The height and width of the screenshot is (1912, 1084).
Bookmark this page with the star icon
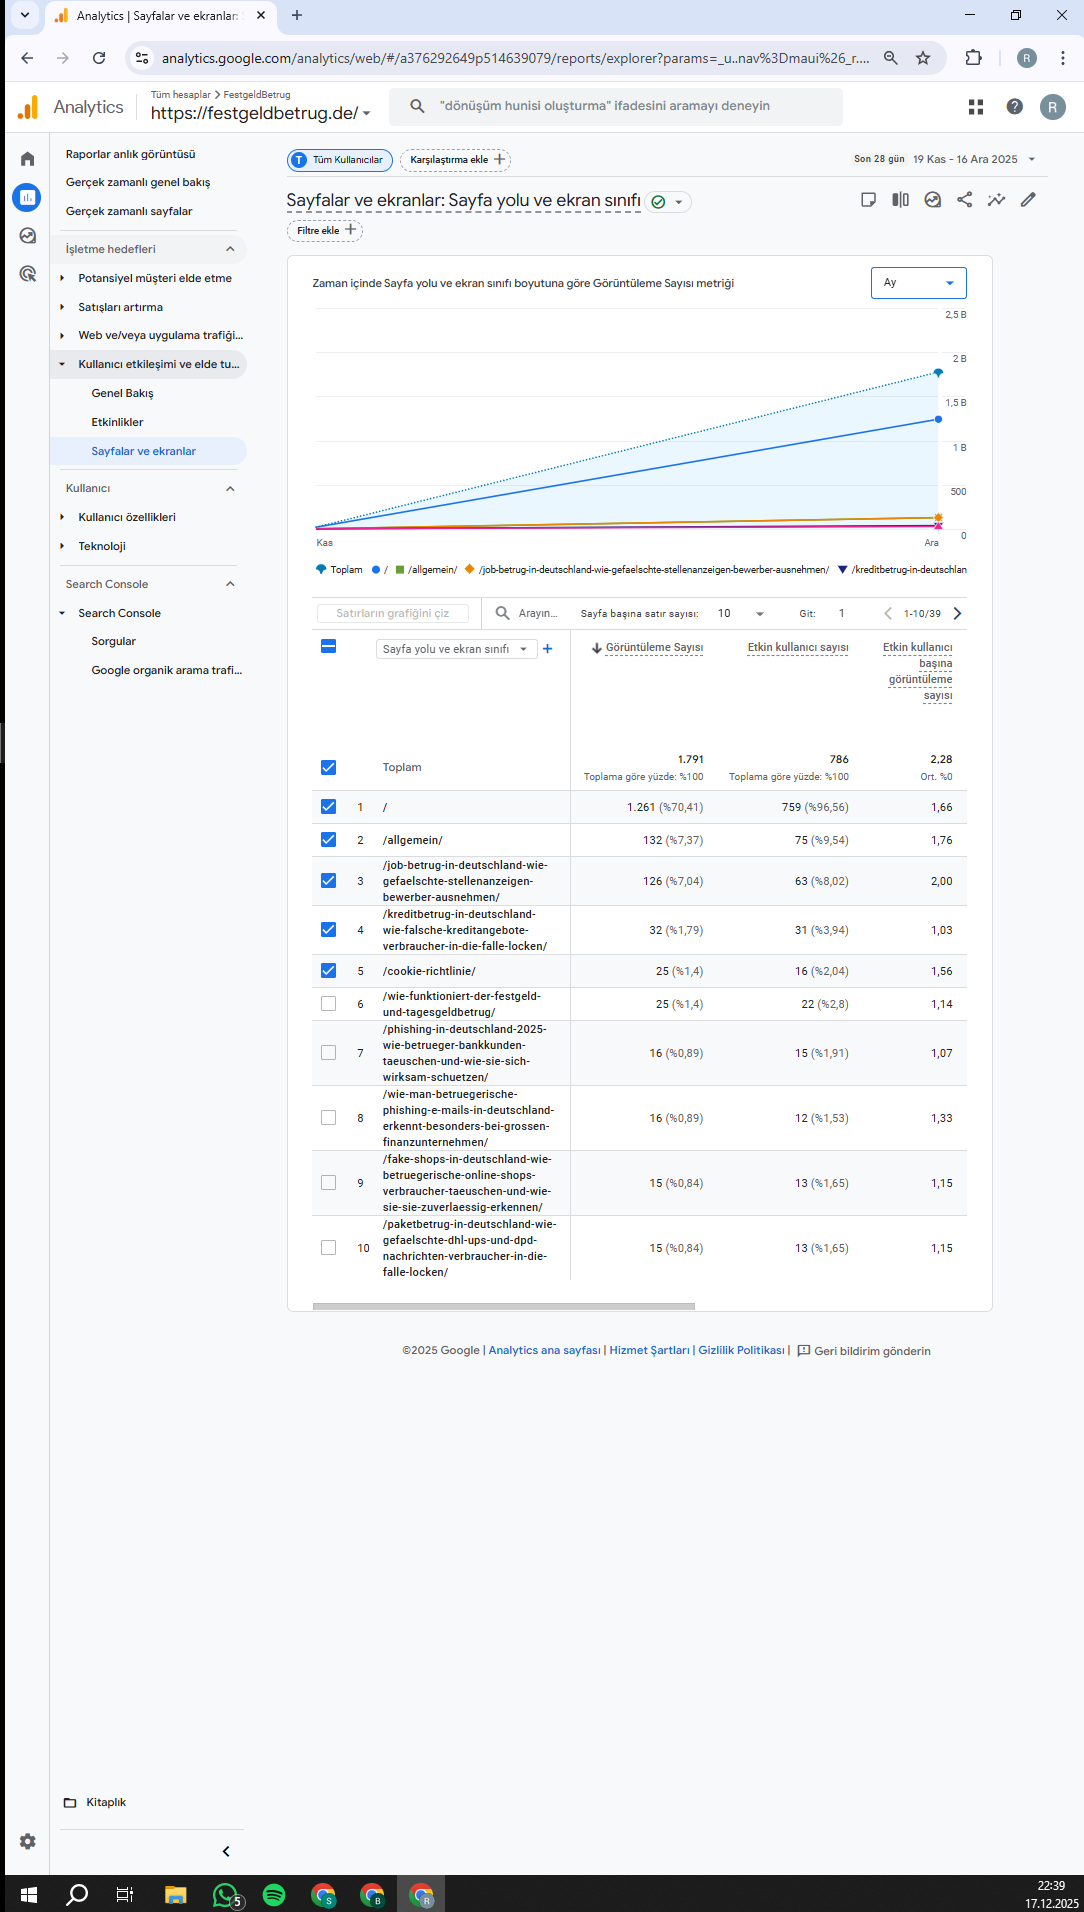pyautogui.click(x=923, y=58)
